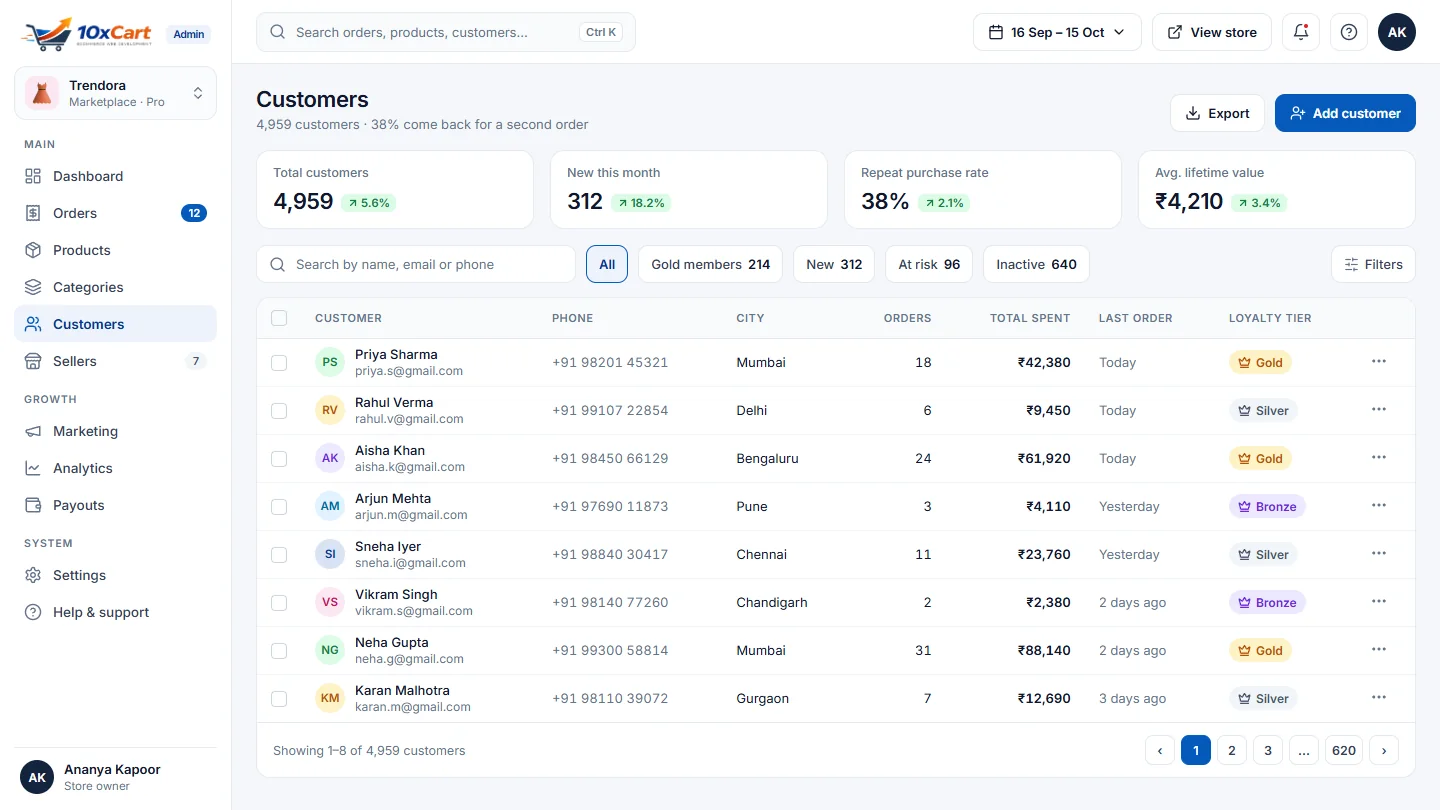Open row actions menu for Sneha Iyer
The width and height of the screenshot is (1440, 810).
[x=1379, y=554]
